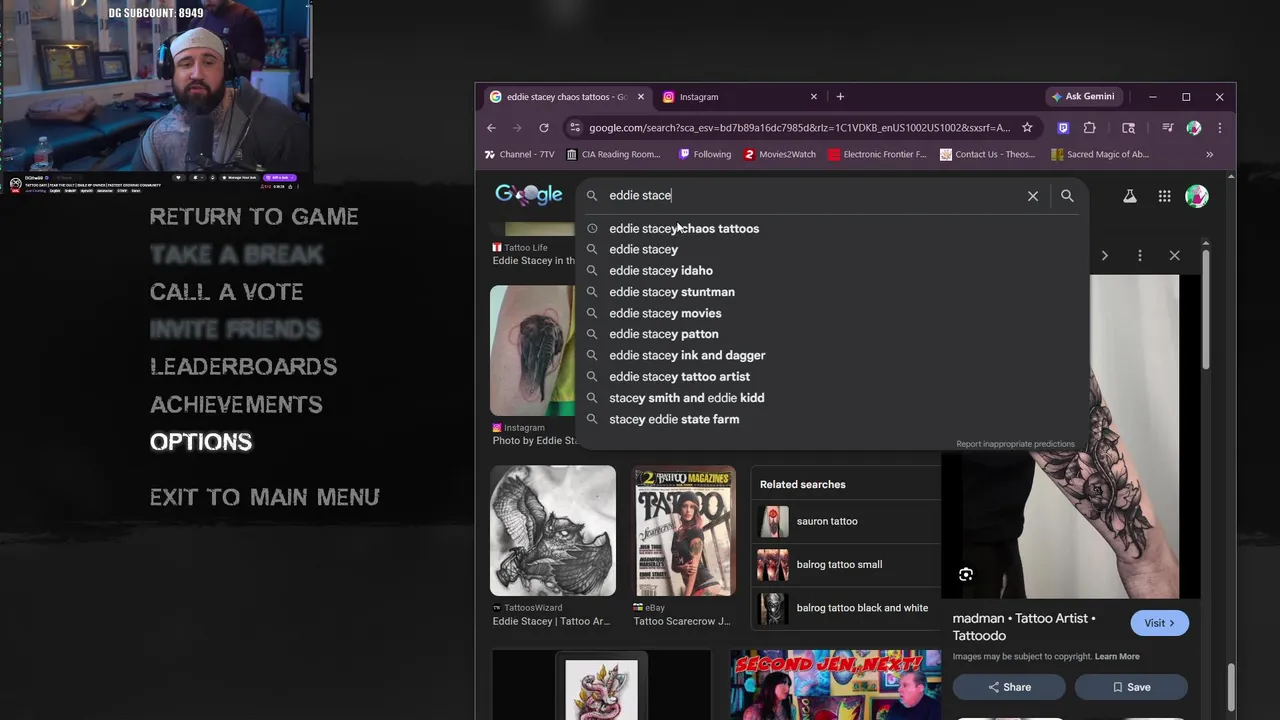Select RETURN TO GAME in the pause menu
The image size is (1280, 720).
tap(254, 217)
